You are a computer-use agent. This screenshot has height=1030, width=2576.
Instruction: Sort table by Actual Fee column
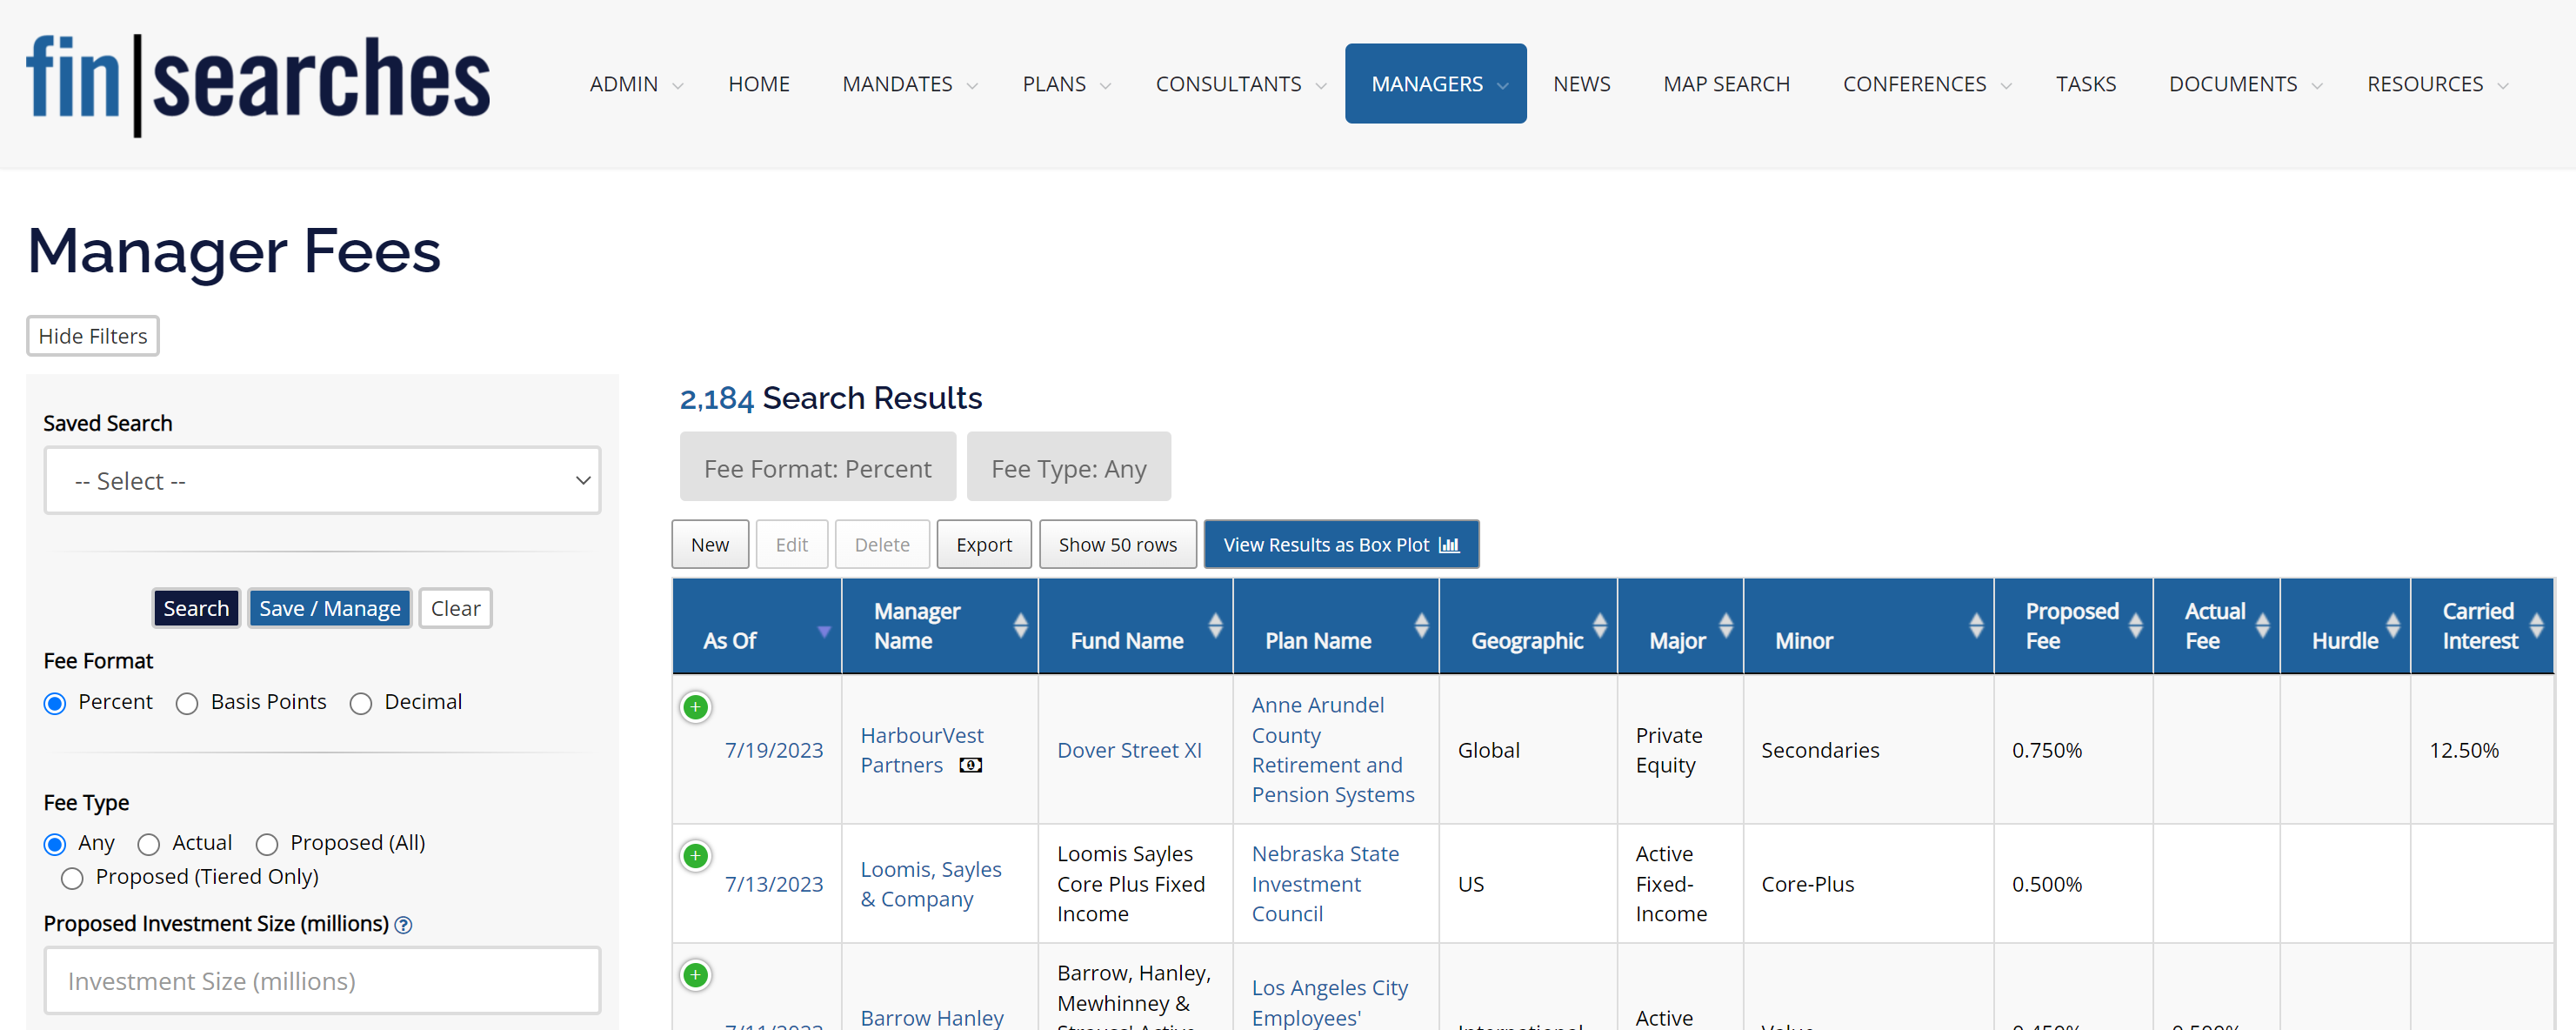pos(2262,626)
